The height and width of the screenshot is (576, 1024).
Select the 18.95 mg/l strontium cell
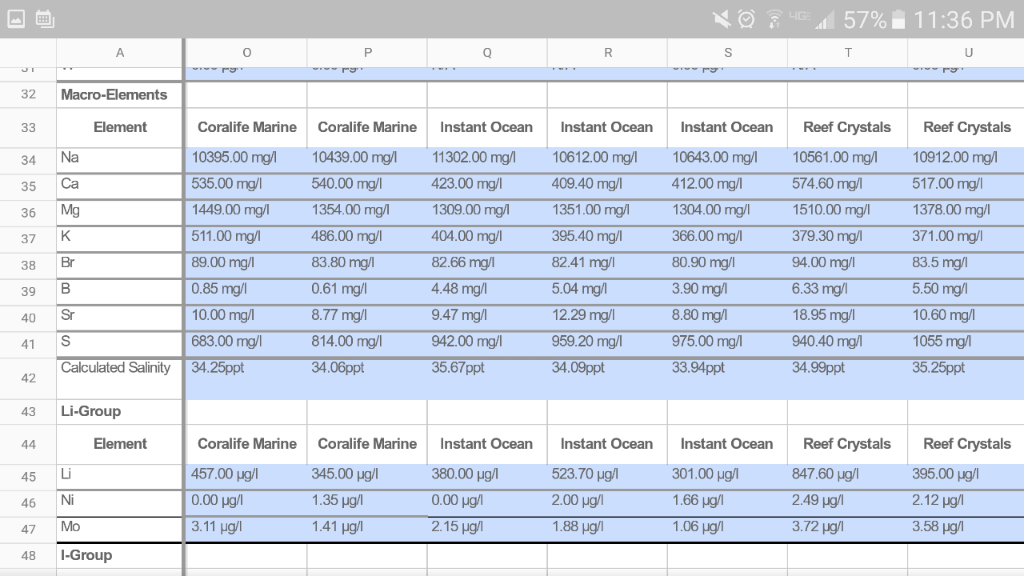pos(848,318)
